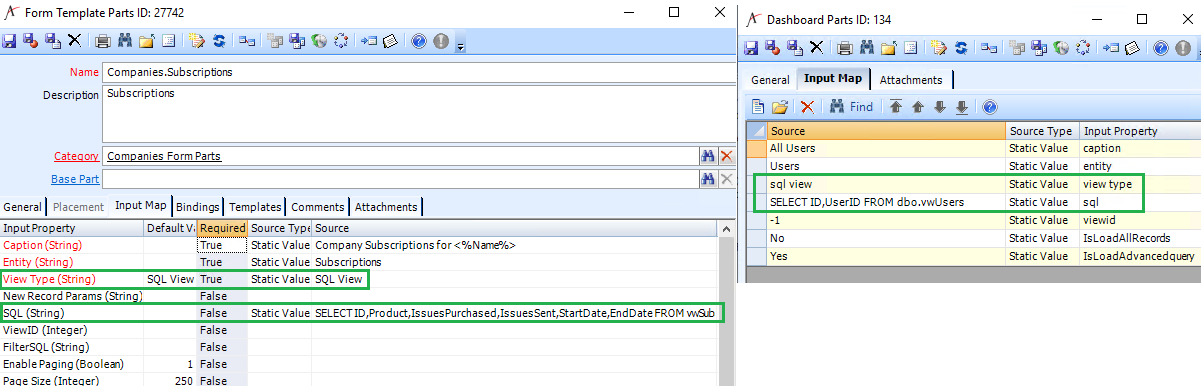Click New document icon in Input Map toolbar
This screenshot has height=386, width=1201.
coord(758,107)
